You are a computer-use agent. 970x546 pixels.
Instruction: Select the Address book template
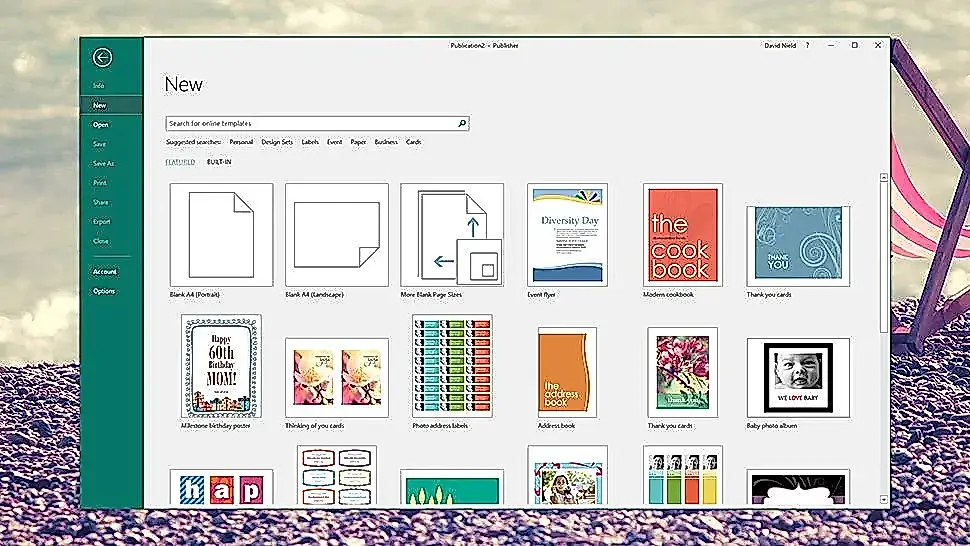pyautogui.click(x=567, y=372)
